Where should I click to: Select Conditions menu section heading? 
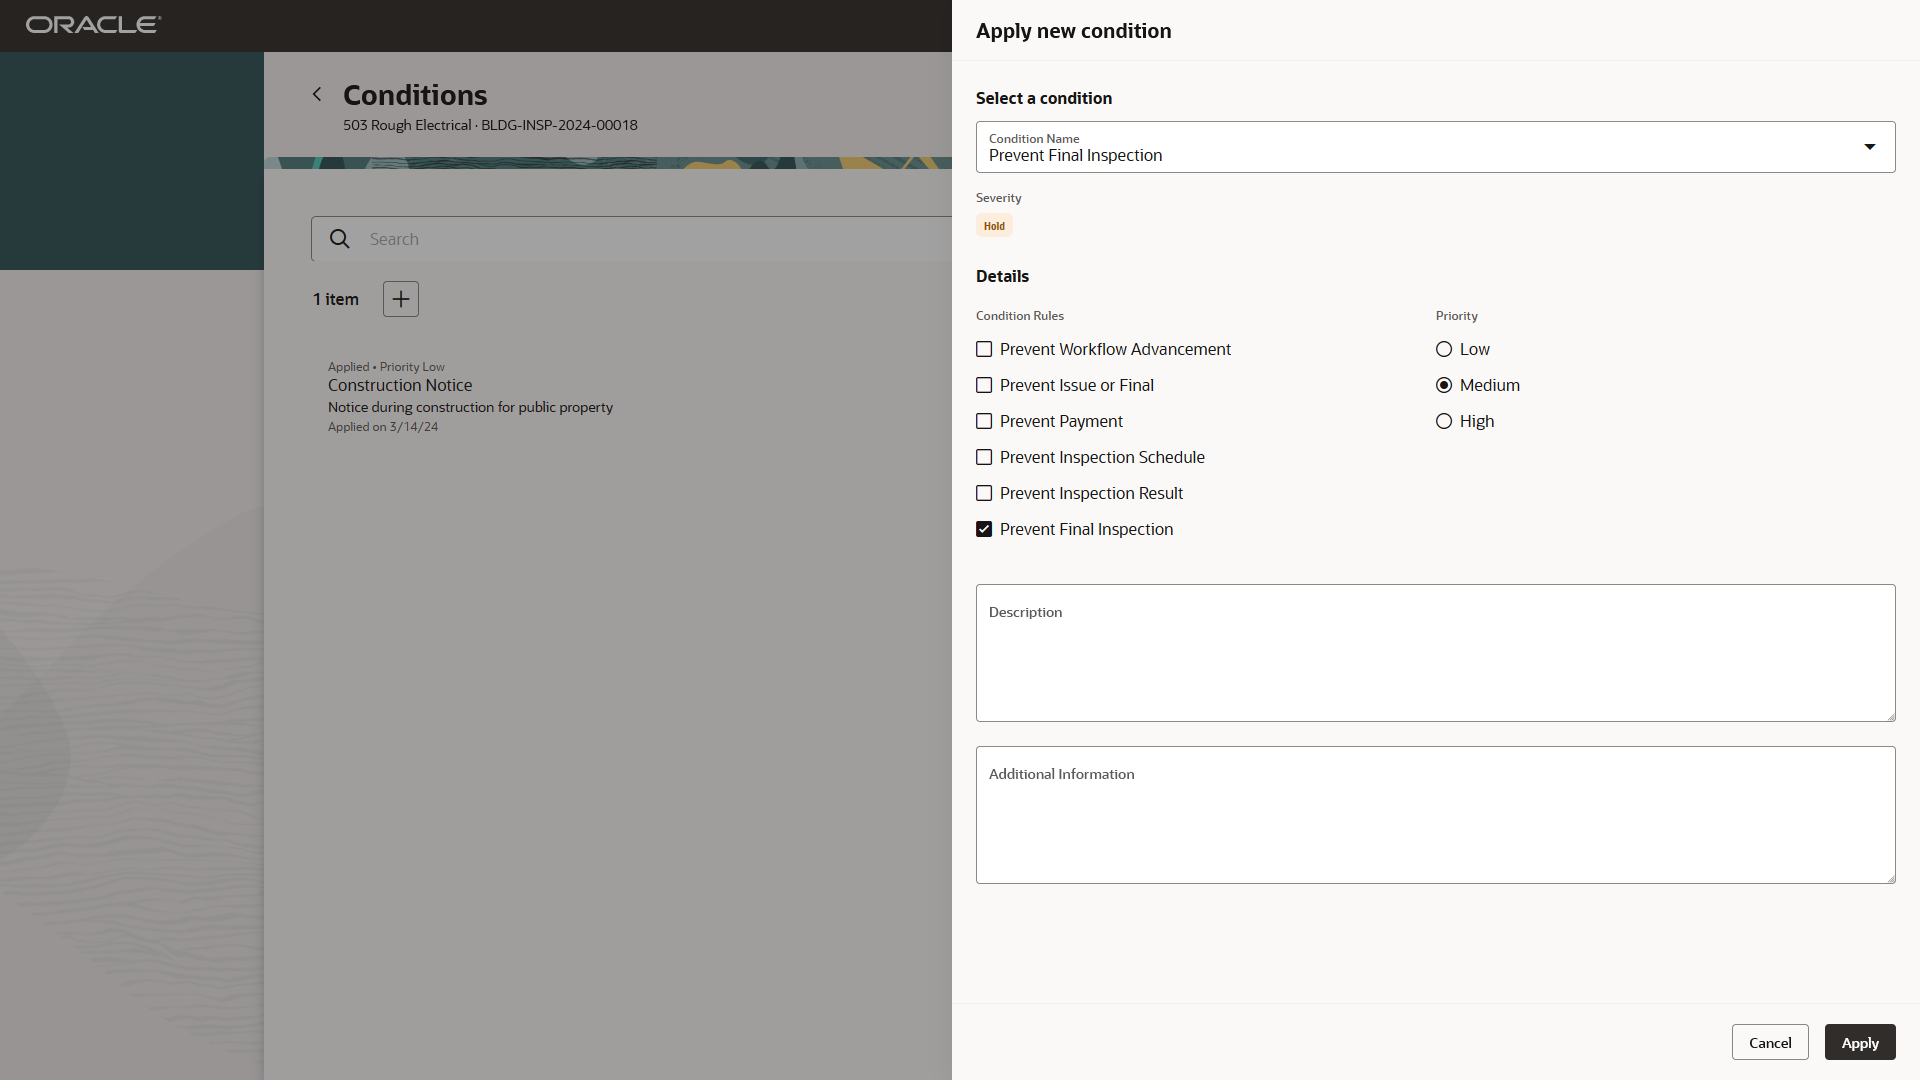[414, 94]
